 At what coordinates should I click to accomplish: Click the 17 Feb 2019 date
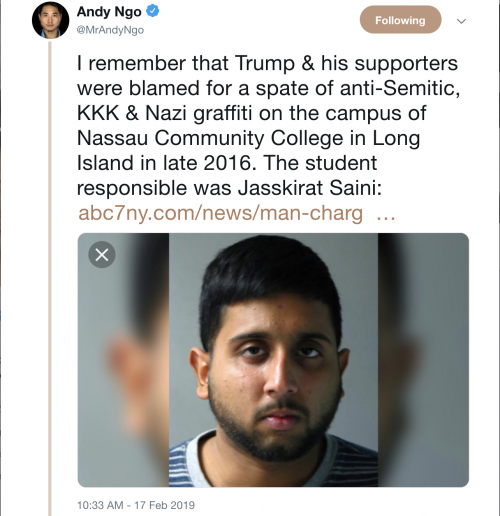coord(164,505)
